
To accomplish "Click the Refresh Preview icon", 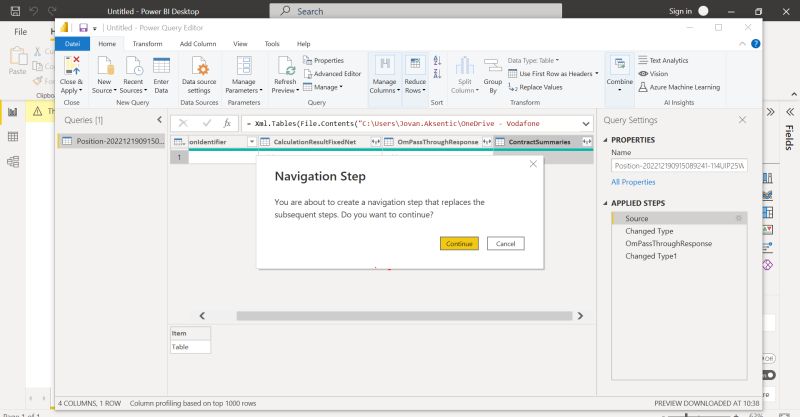I will (286, 66).
